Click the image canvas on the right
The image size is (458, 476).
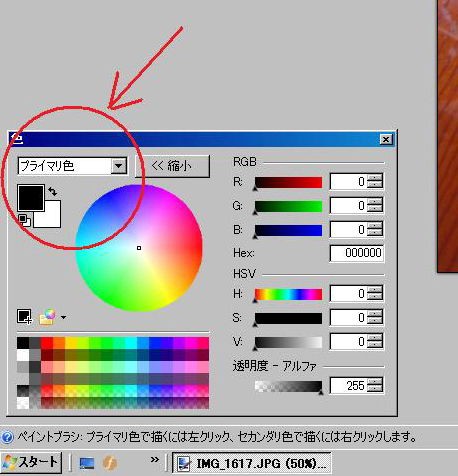click(448, 136)
